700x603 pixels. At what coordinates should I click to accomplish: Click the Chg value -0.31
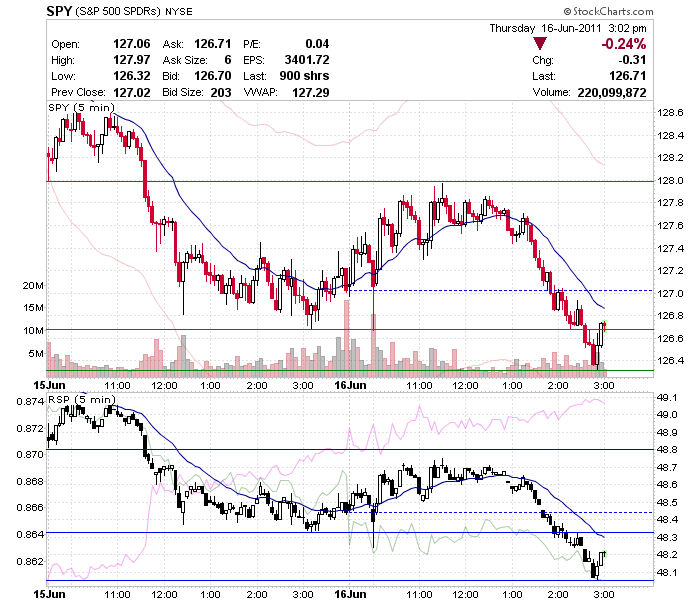pyautogui.click(x=632, y=60)
